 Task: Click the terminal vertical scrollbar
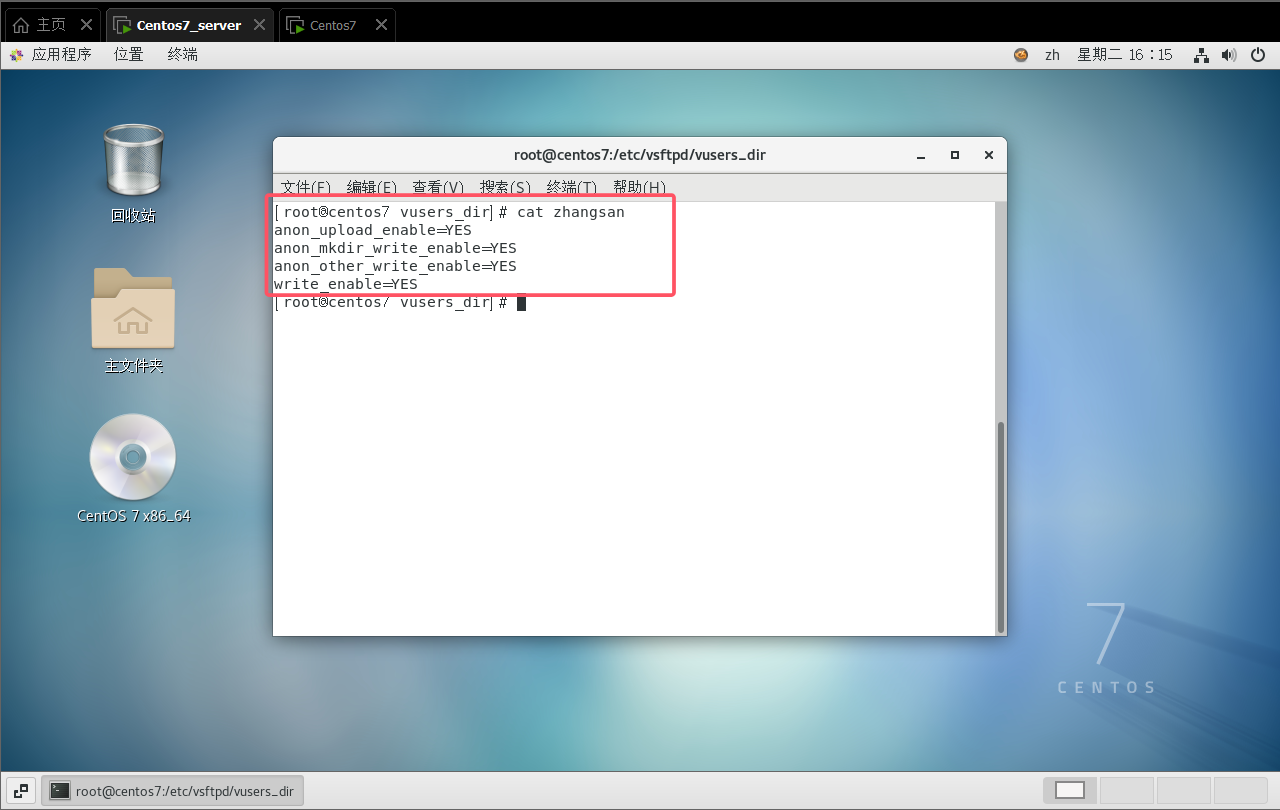point(1001,525)
